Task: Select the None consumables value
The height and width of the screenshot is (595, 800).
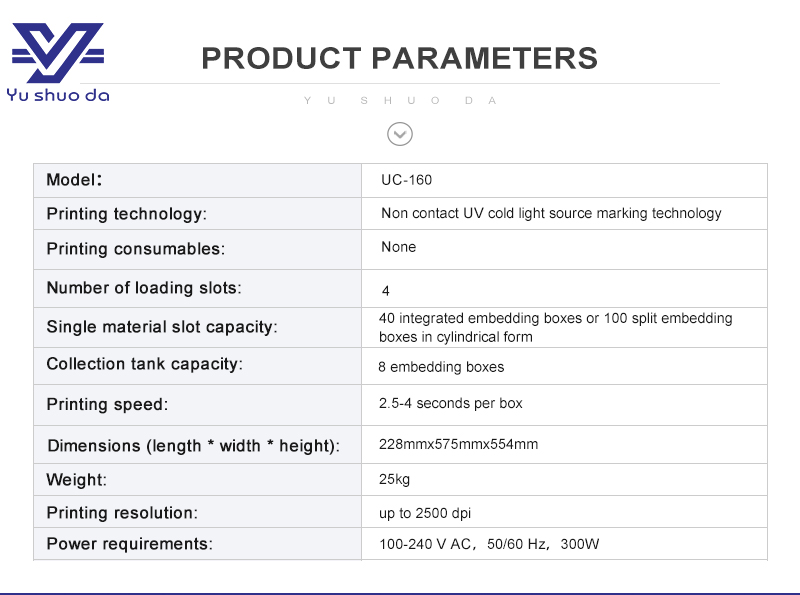Action: (x=398, y=247)
